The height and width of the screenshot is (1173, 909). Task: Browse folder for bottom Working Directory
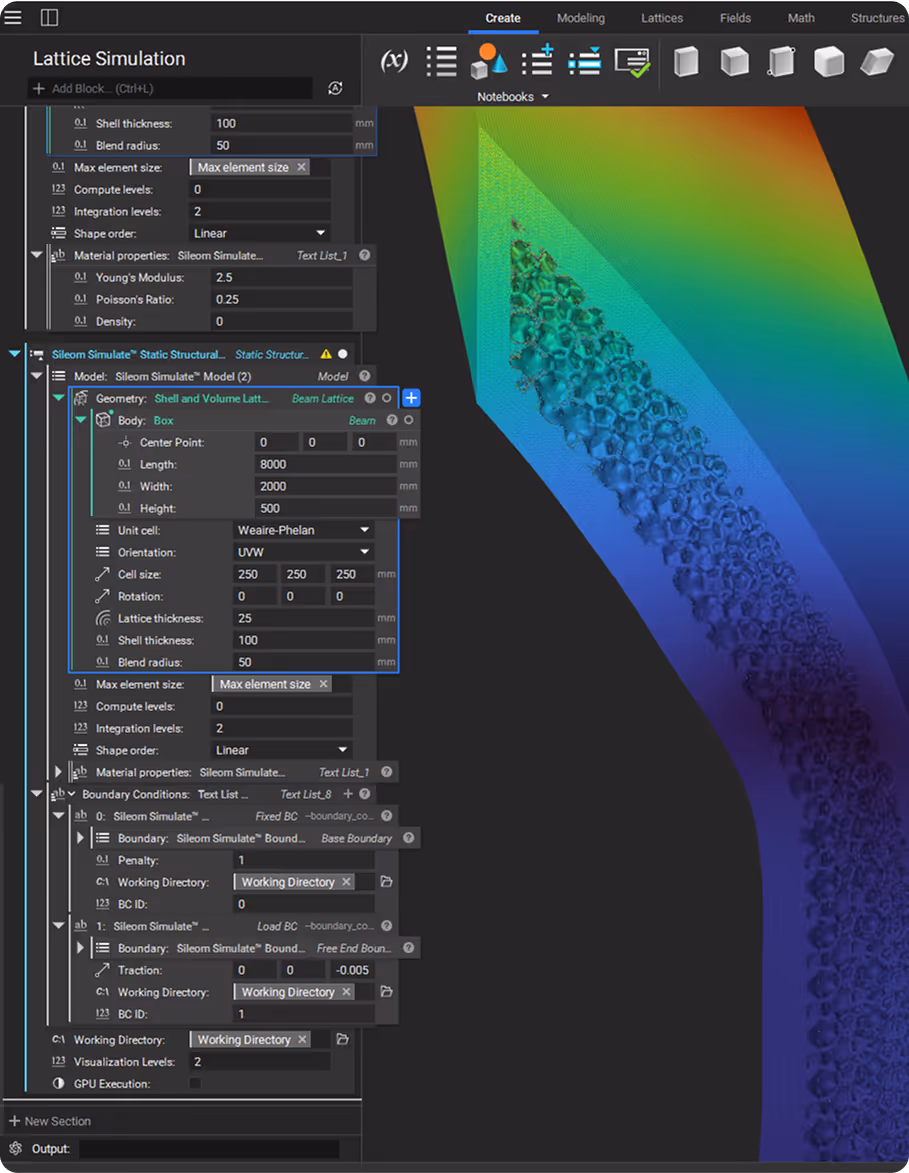[x=343, y=1039]
